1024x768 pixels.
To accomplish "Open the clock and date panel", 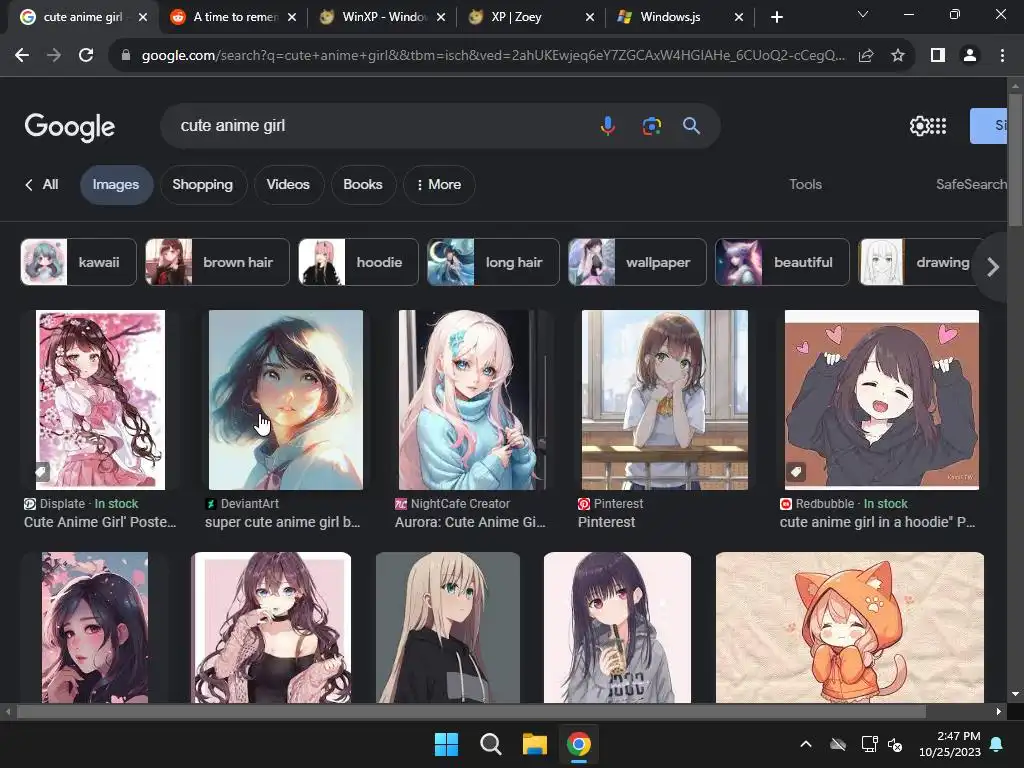I will (x=950, y=744).
